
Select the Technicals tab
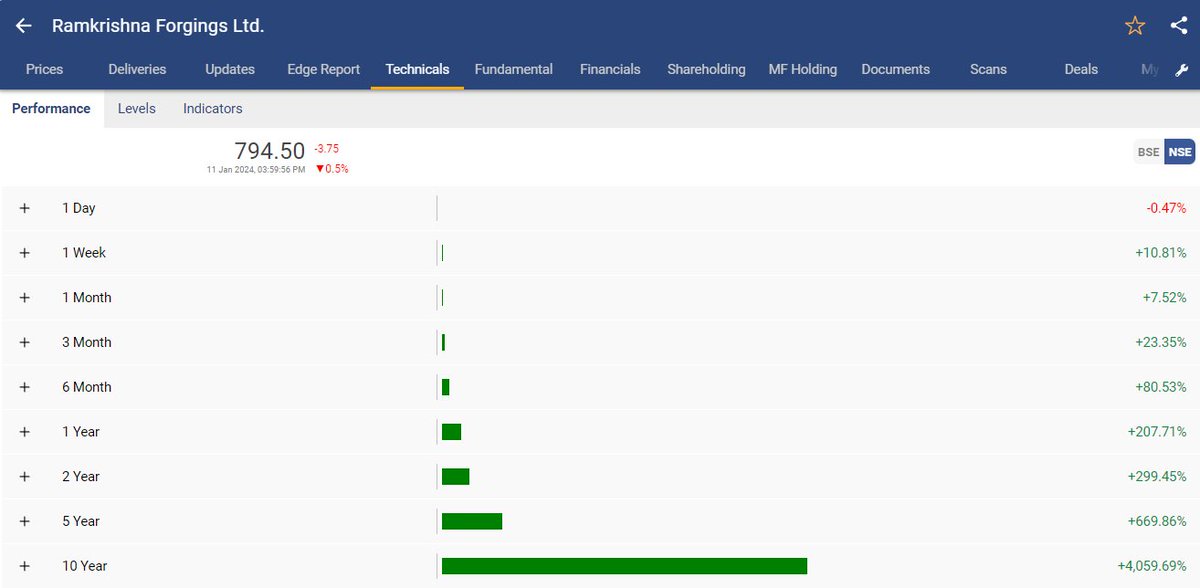417,69
